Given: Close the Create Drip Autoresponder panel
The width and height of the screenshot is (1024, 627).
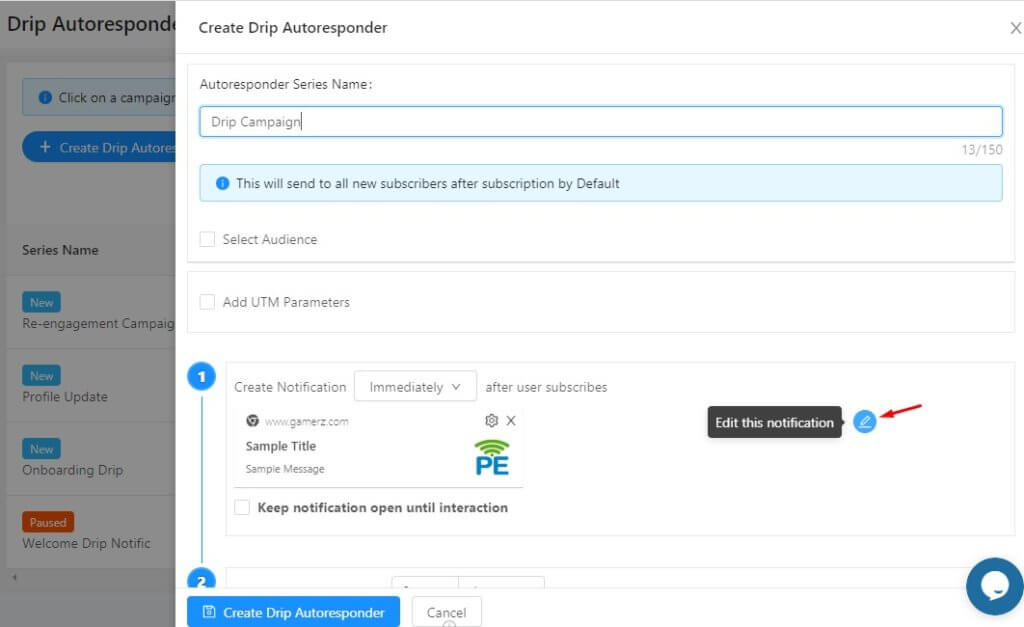Looking at the screenshot, I should point(1016,28).
